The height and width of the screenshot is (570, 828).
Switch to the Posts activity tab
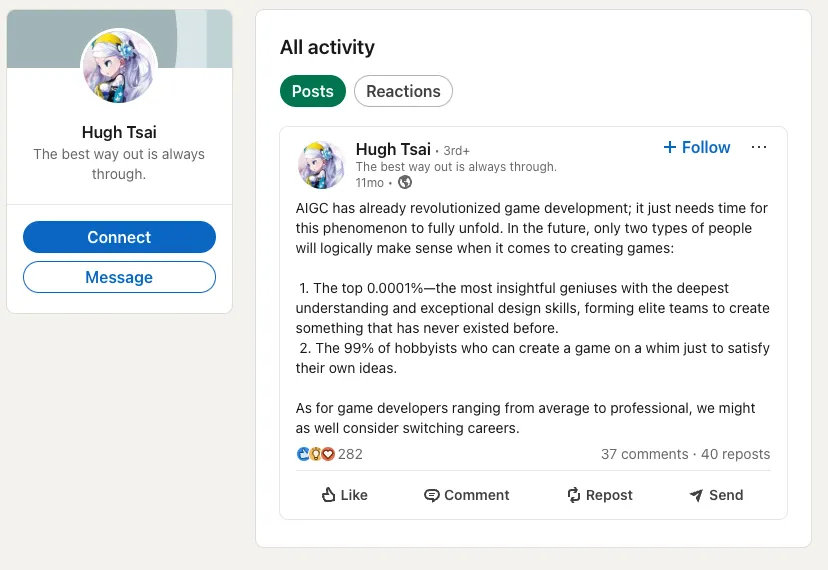tap(312, 91)
